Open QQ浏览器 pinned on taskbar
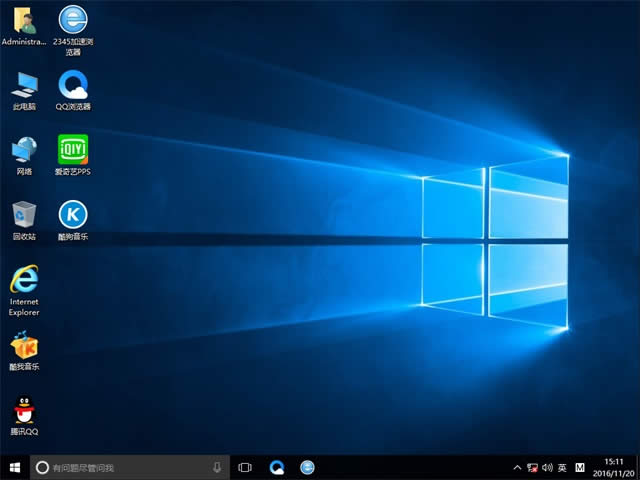Viewport: 640px width, 480px height. point(277,467)
